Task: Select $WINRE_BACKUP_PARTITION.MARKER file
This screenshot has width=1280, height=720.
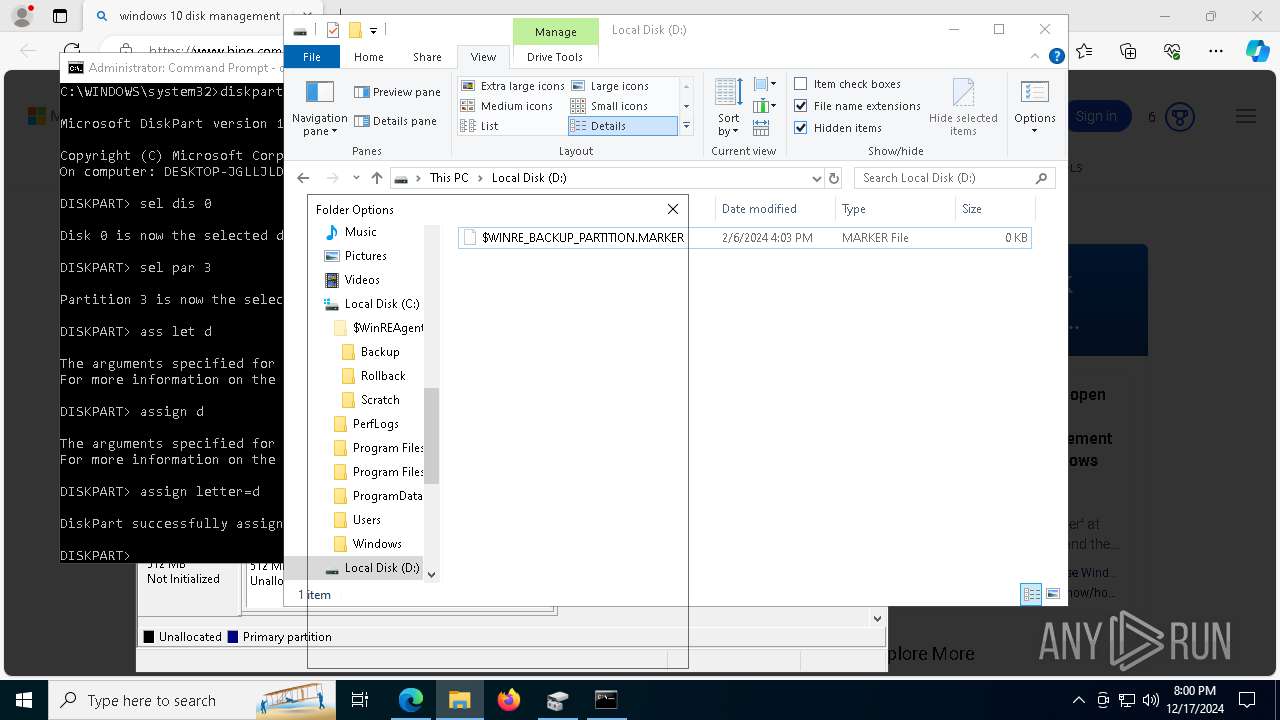Action: point(744,238)
